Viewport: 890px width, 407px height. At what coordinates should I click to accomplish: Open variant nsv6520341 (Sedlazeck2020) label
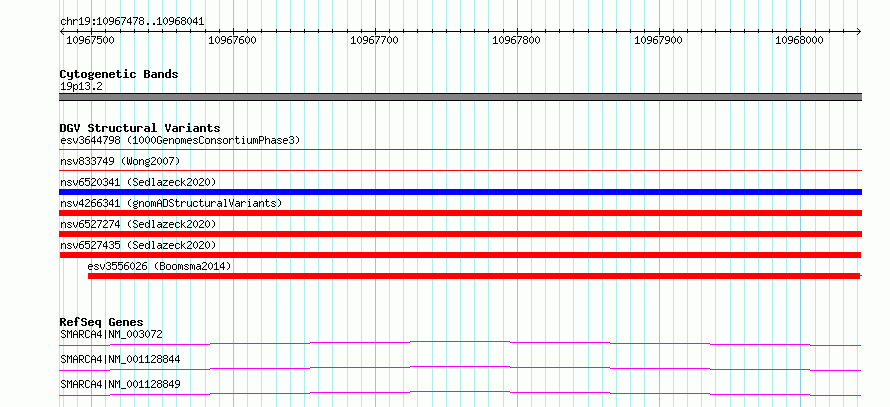click(138, 182)
